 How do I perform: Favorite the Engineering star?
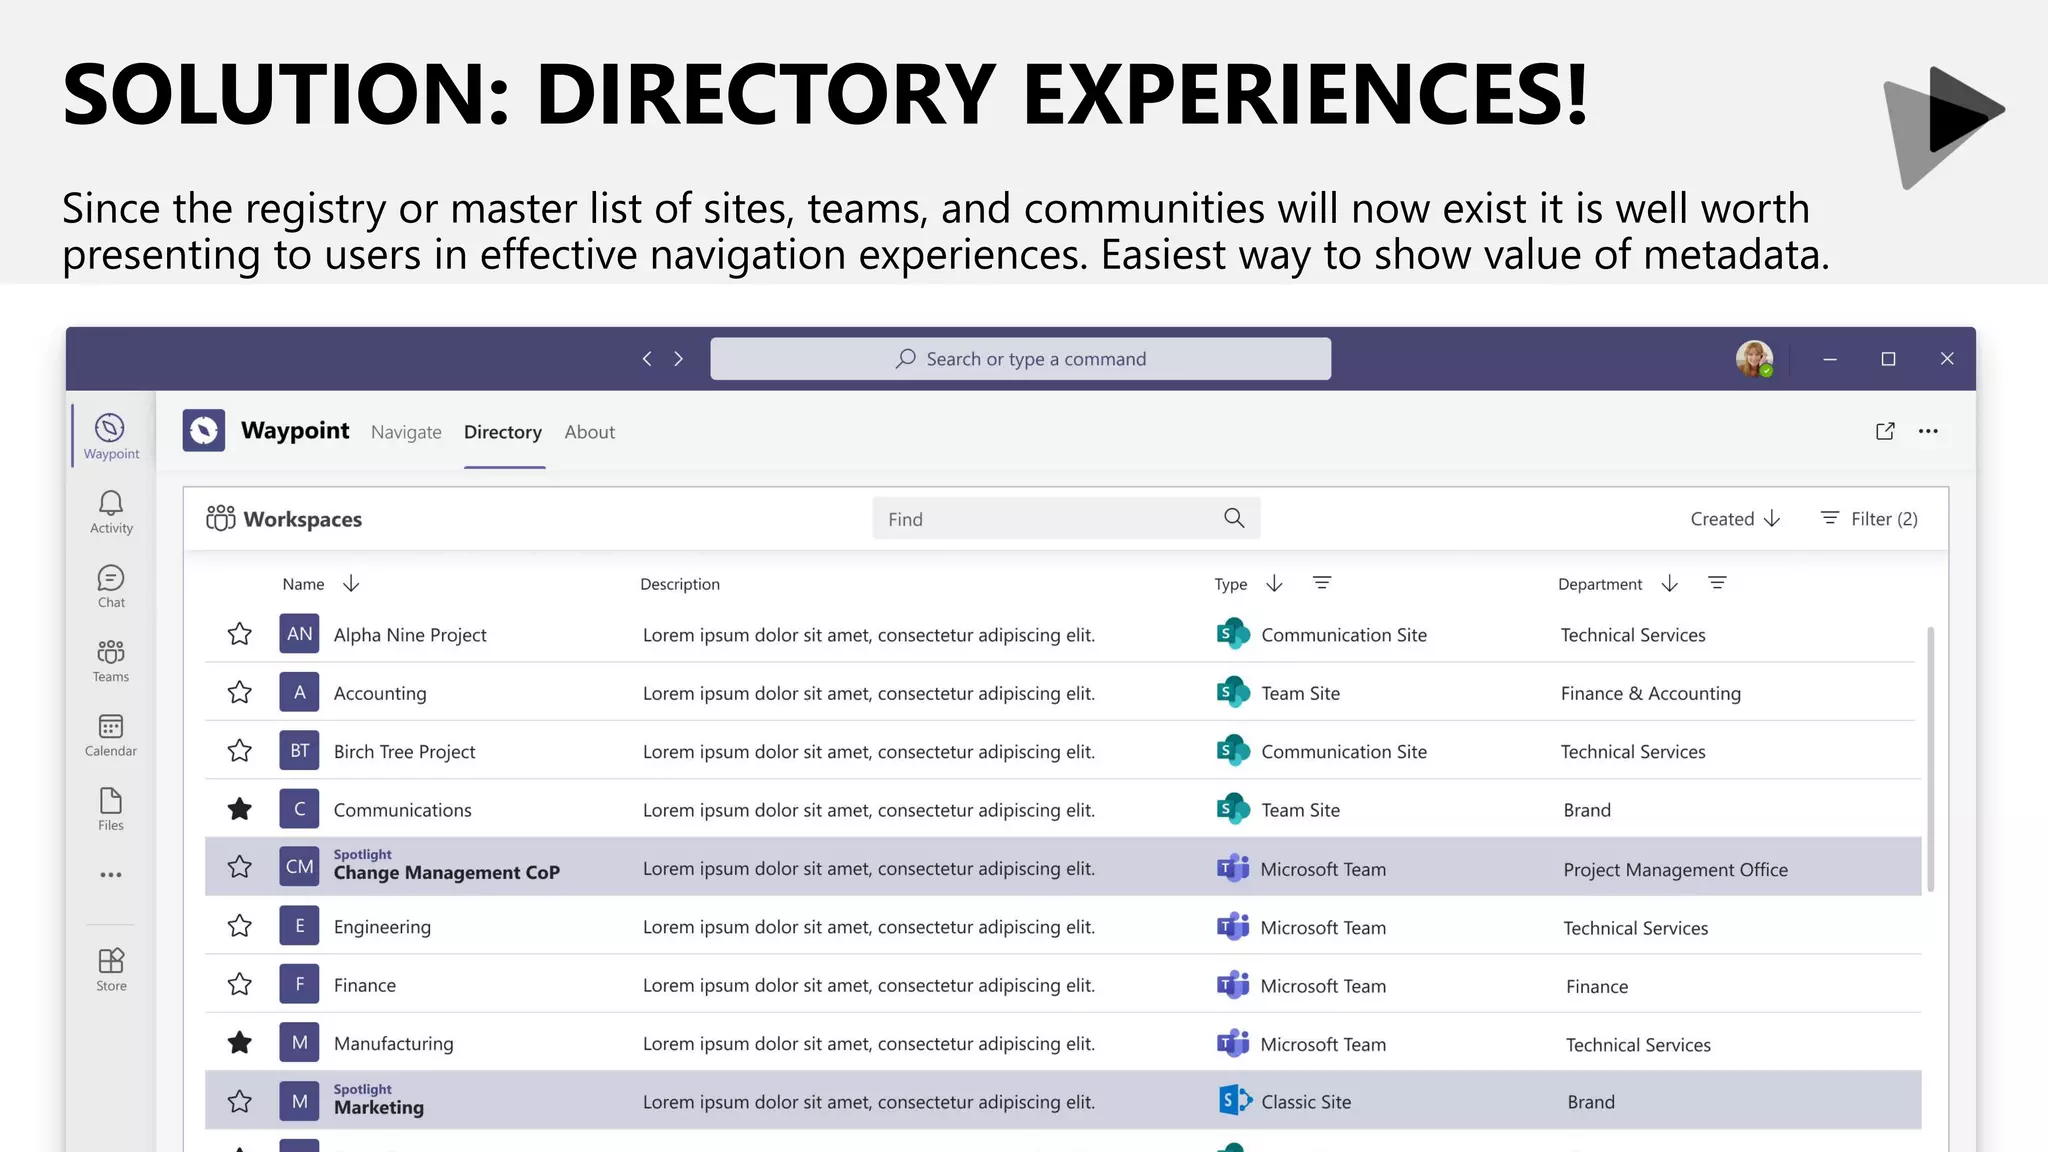coord(239,926)
